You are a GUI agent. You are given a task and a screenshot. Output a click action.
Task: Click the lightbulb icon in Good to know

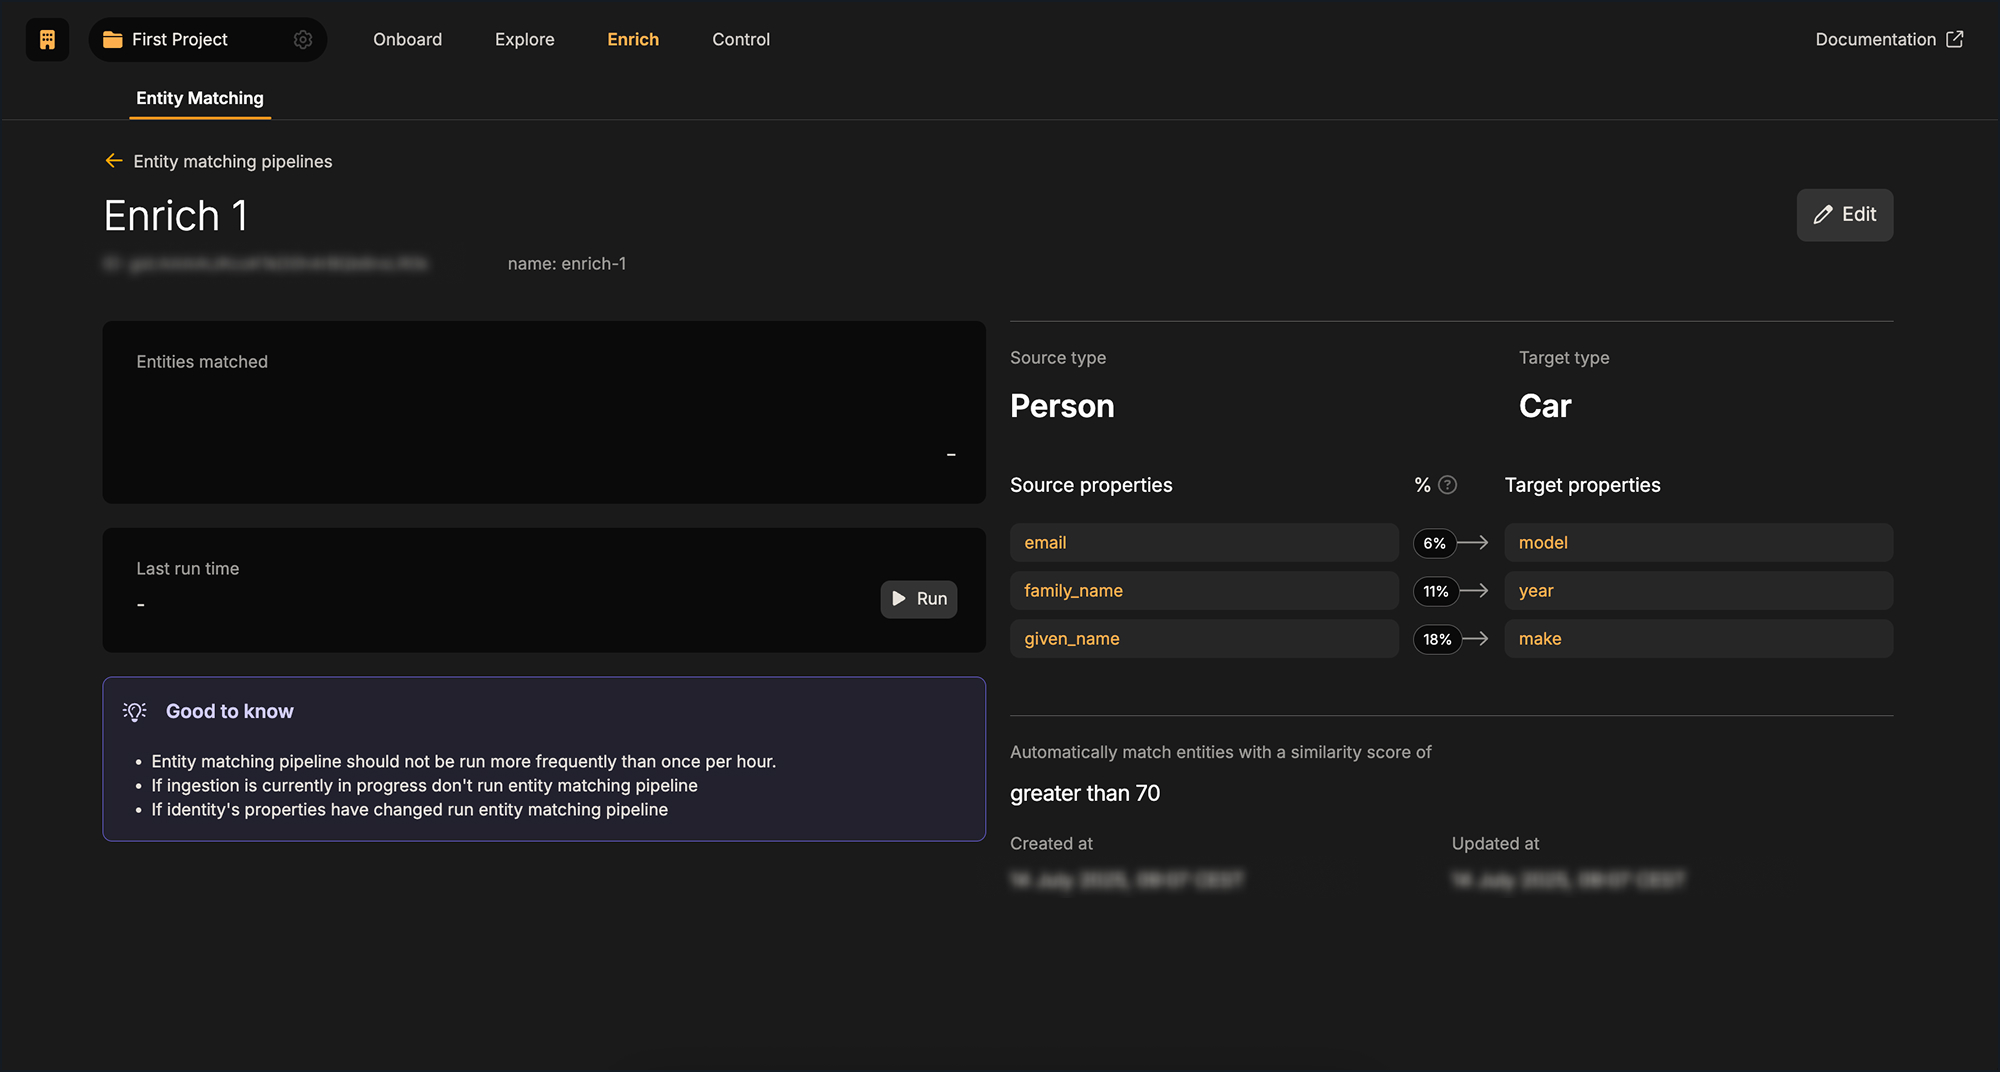coord(135,711)
